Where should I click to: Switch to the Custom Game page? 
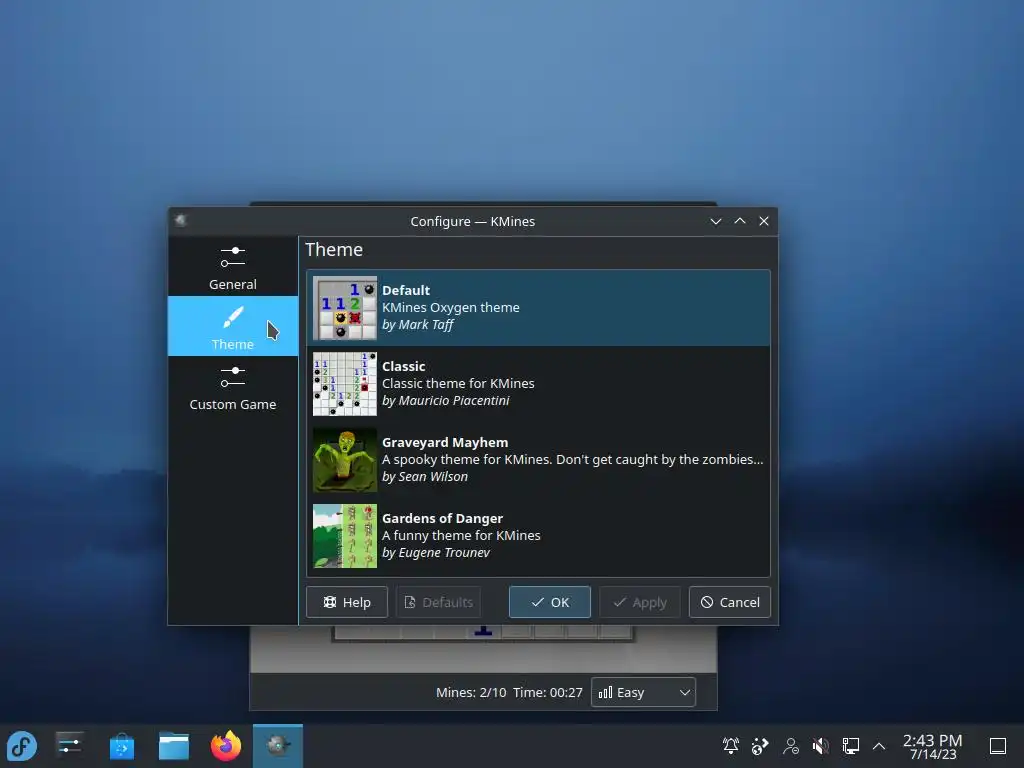tap(232, 387)
